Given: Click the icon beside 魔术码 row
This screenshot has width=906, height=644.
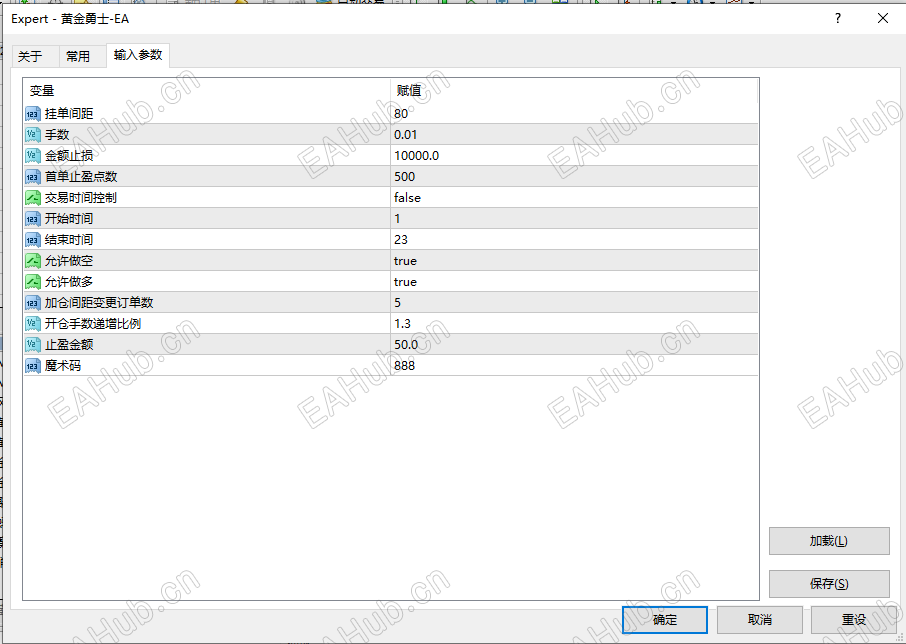Looking at the screenshot, I should [x=32, y=366].
